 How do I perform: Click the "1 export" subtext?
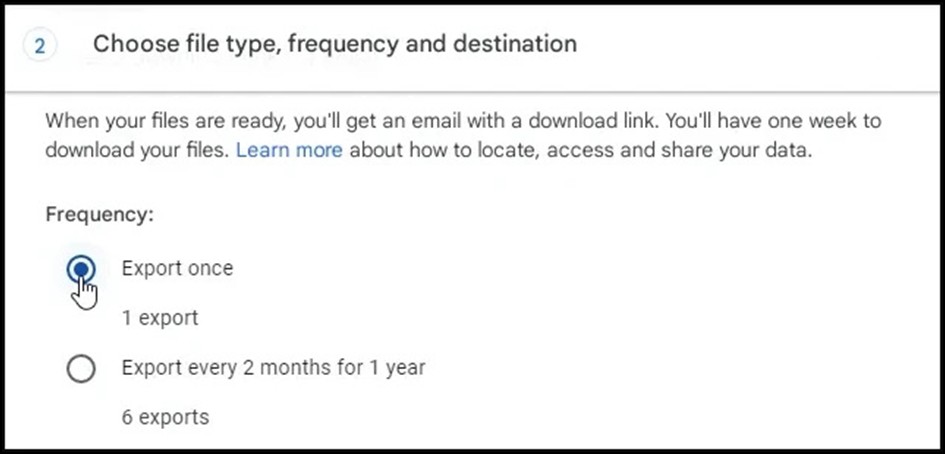160,318
